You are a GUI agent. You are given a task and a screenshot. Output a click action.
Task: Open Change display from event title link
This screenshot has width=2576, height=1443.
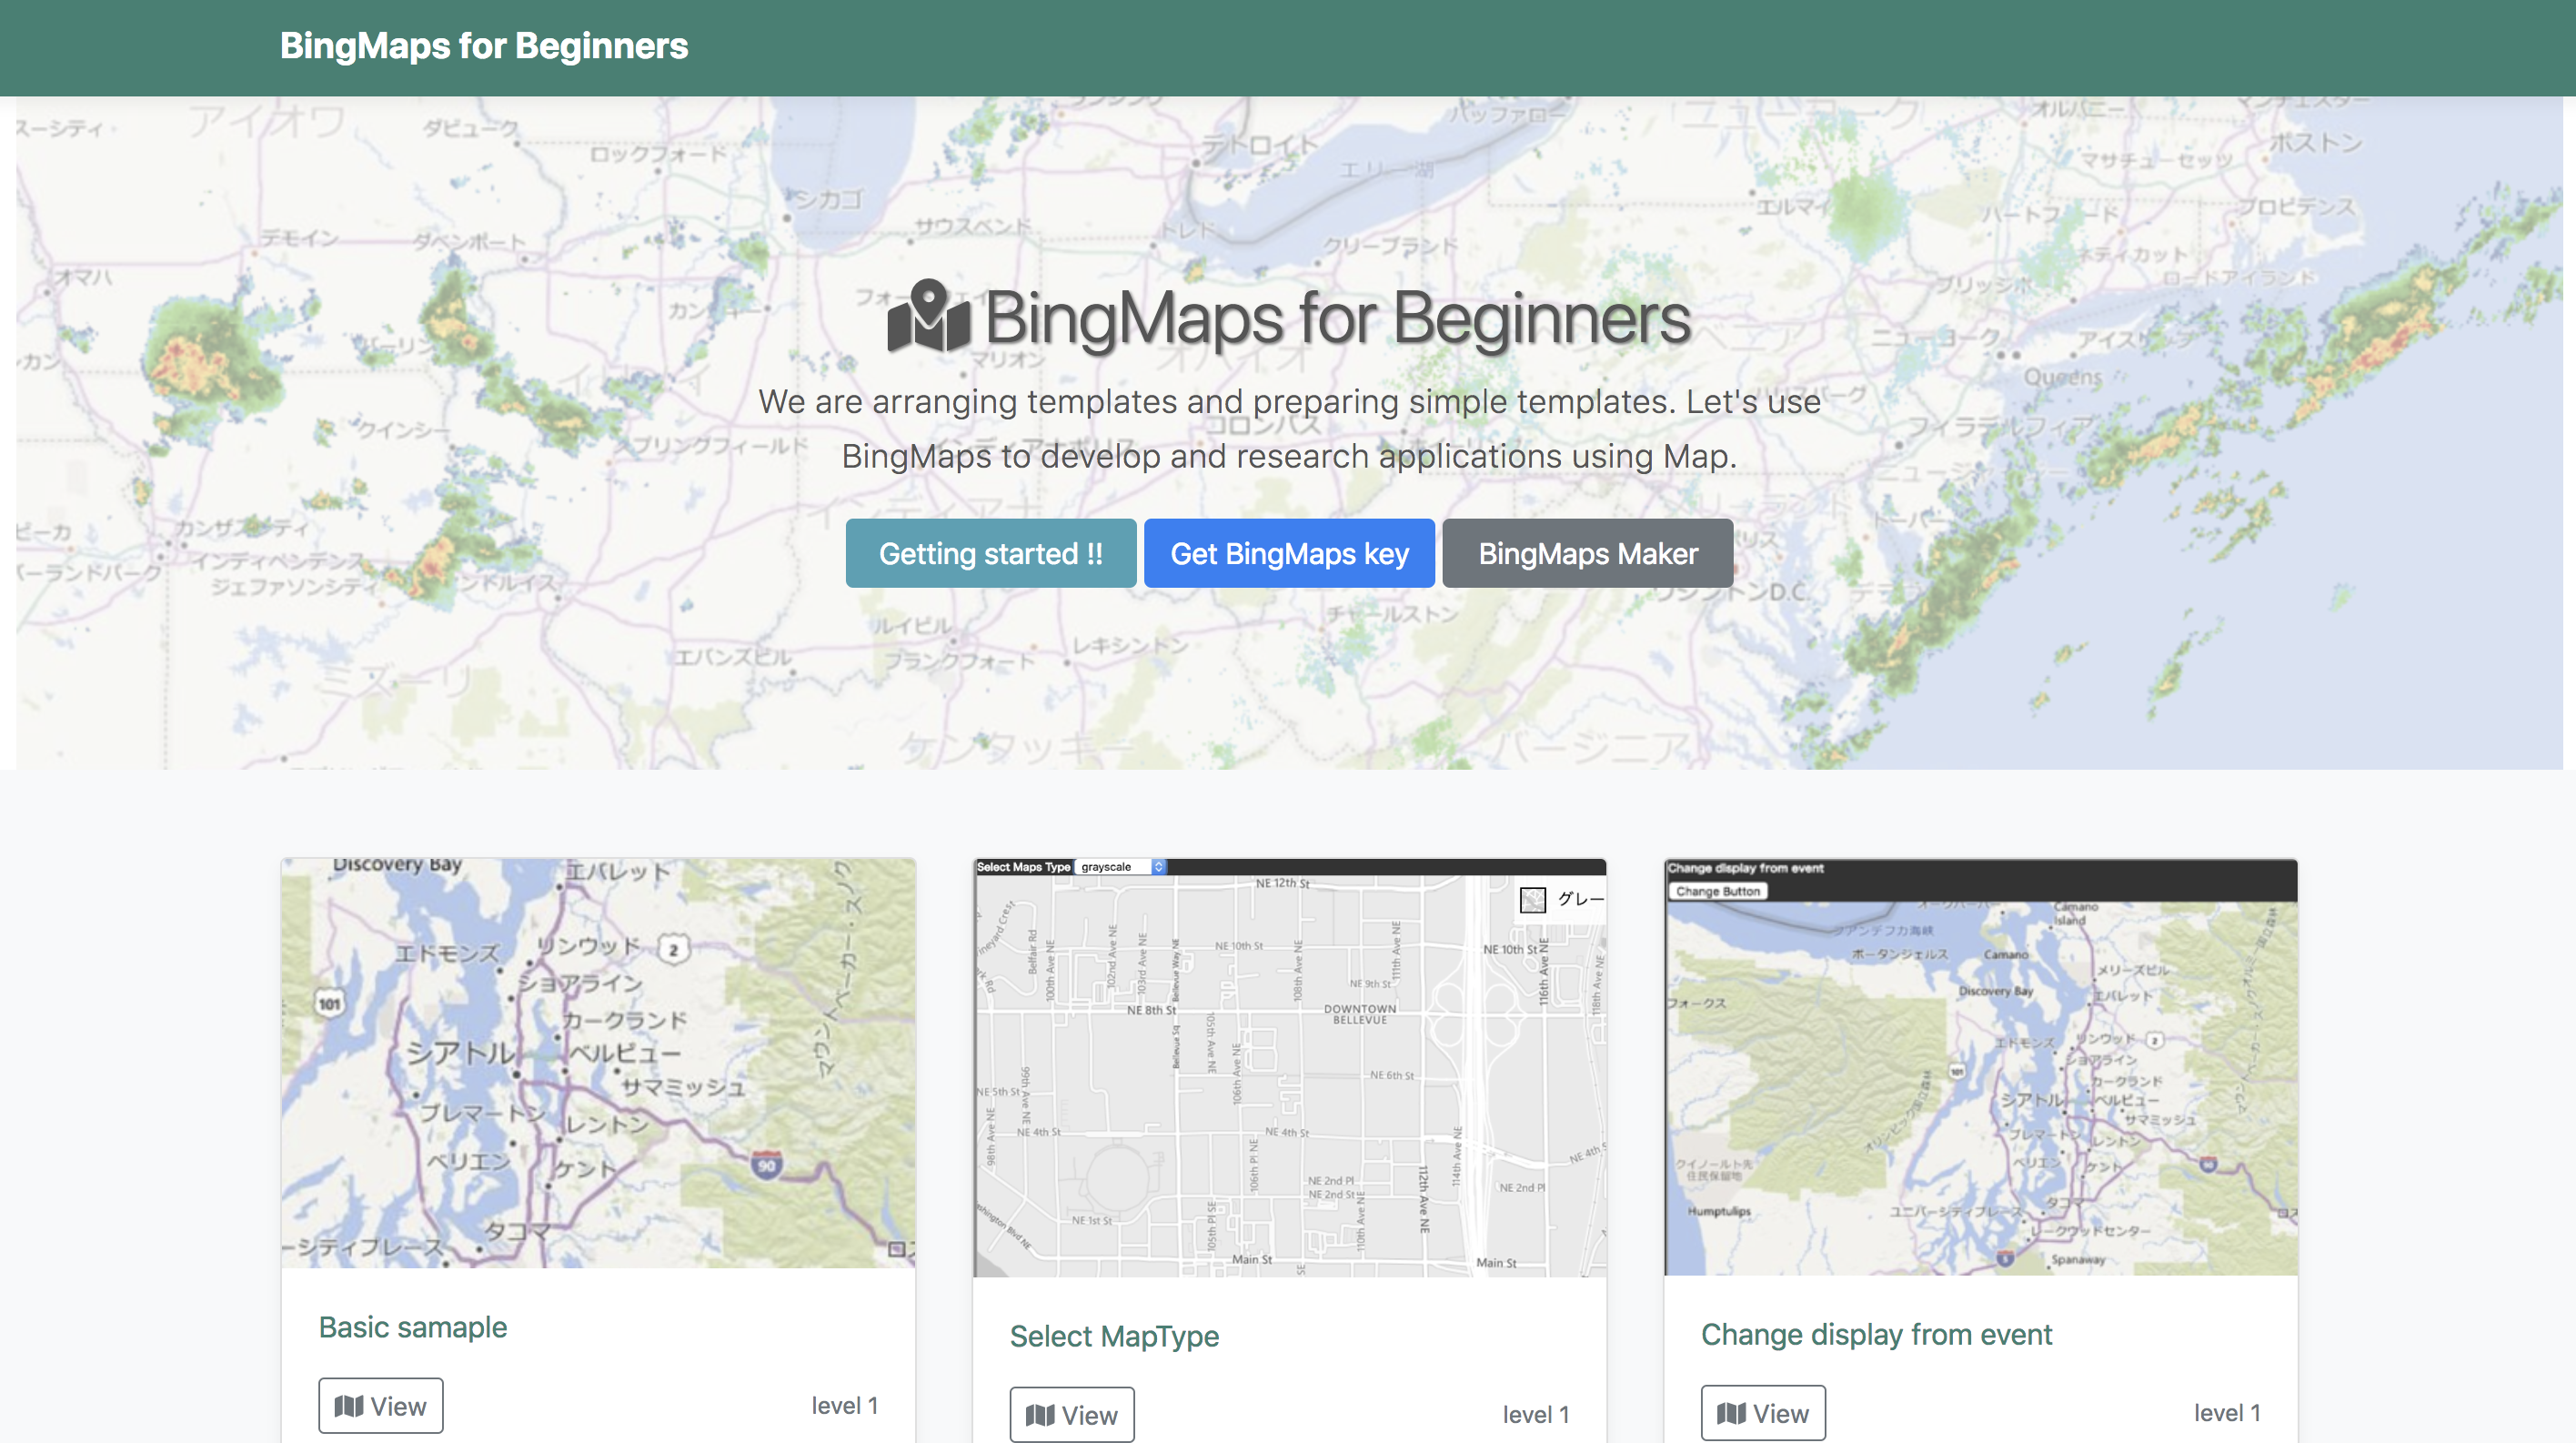click(1876, 1334)
